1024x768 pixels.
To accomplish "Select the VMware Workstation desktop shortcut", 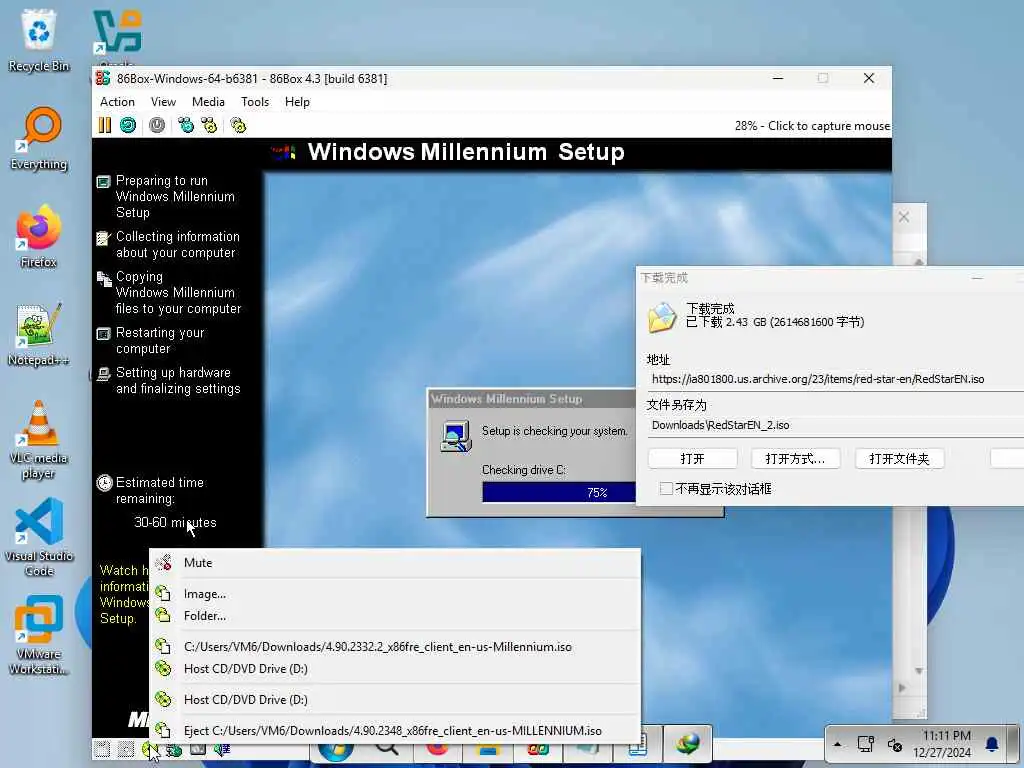I will click(x=39, y=635).
